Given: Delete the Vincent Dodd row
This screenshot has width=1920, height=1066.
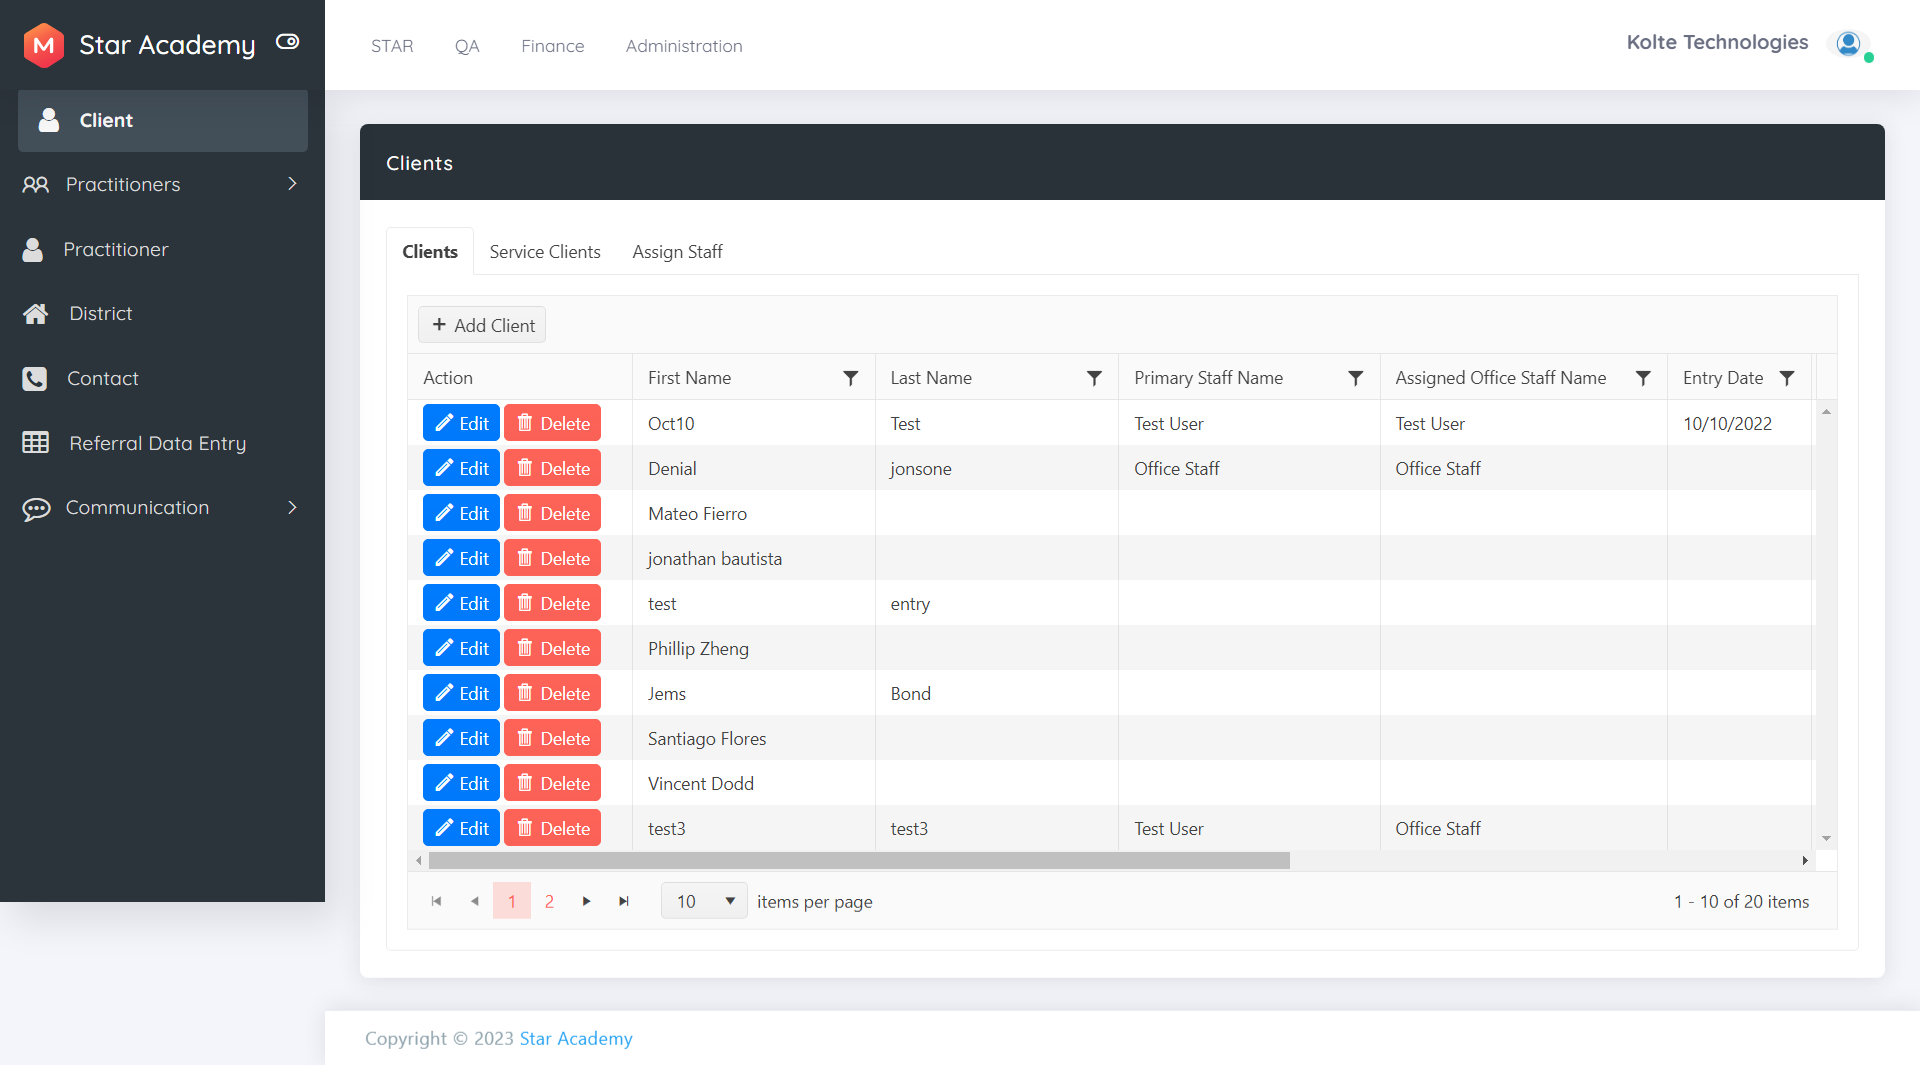Looking at the screenshot, I should coord(552,784).
